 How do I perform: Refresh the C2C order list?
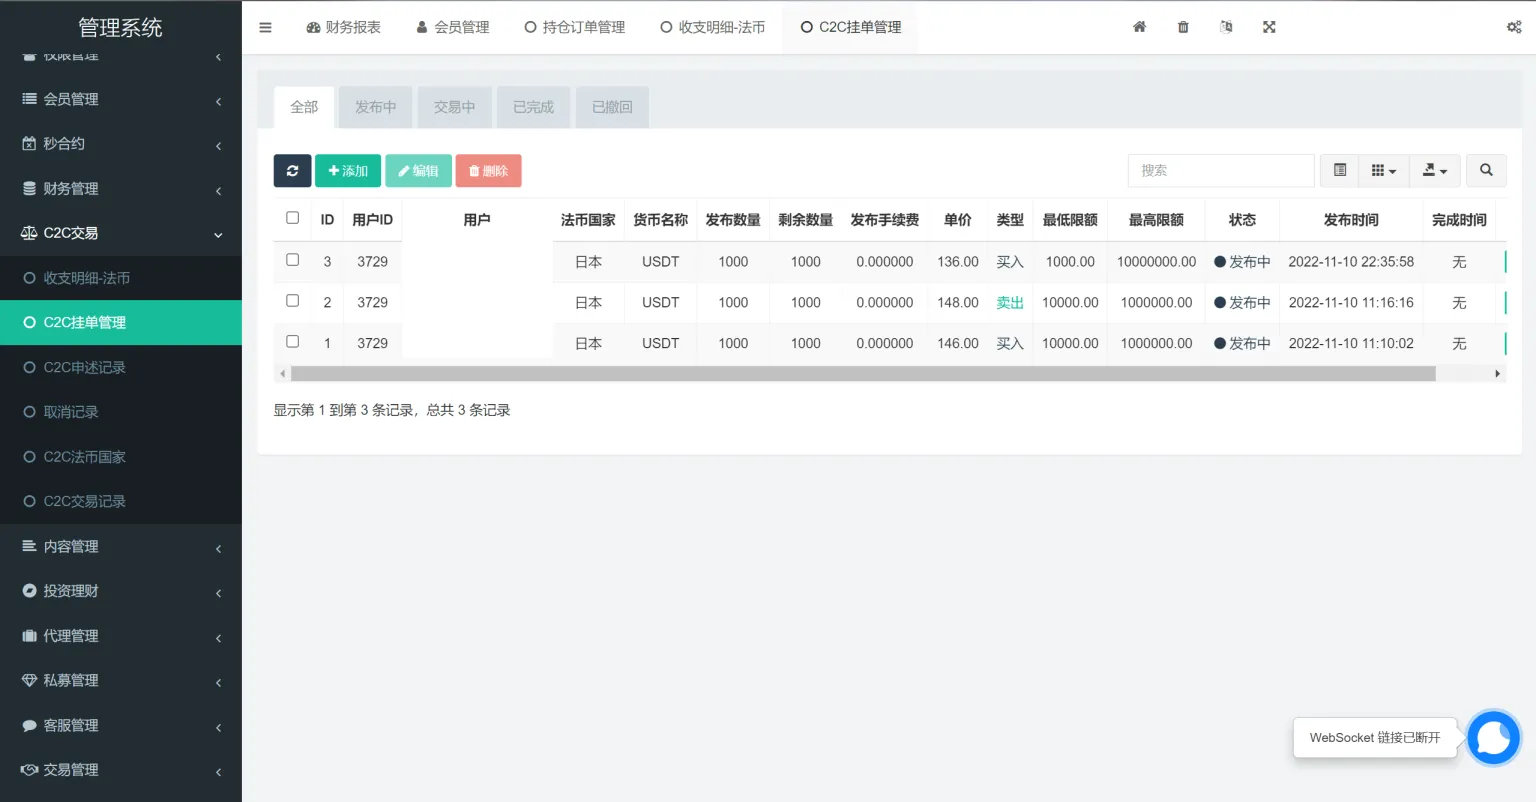292,170
